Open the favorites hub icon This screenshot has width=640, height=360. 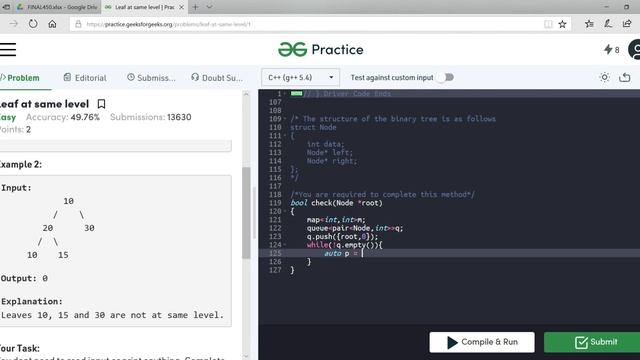point(589,24)
